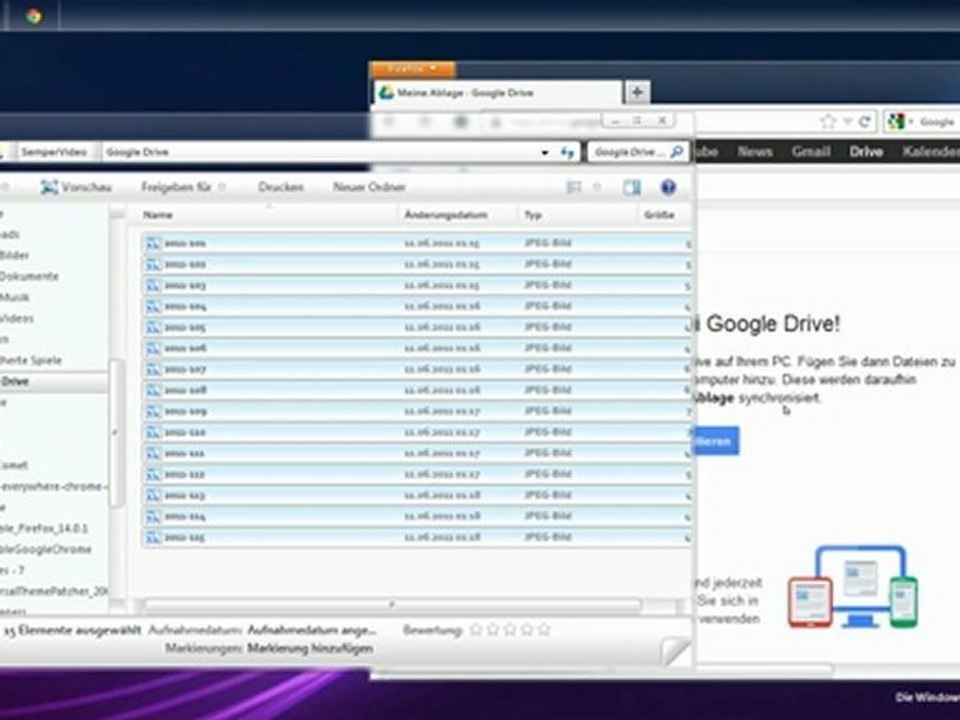Image resolution: width=960 pixels, height=720 pixels.
Task: Open the Freigeben für dropdown
Action: pyautogui.click(x=183, y=187)
